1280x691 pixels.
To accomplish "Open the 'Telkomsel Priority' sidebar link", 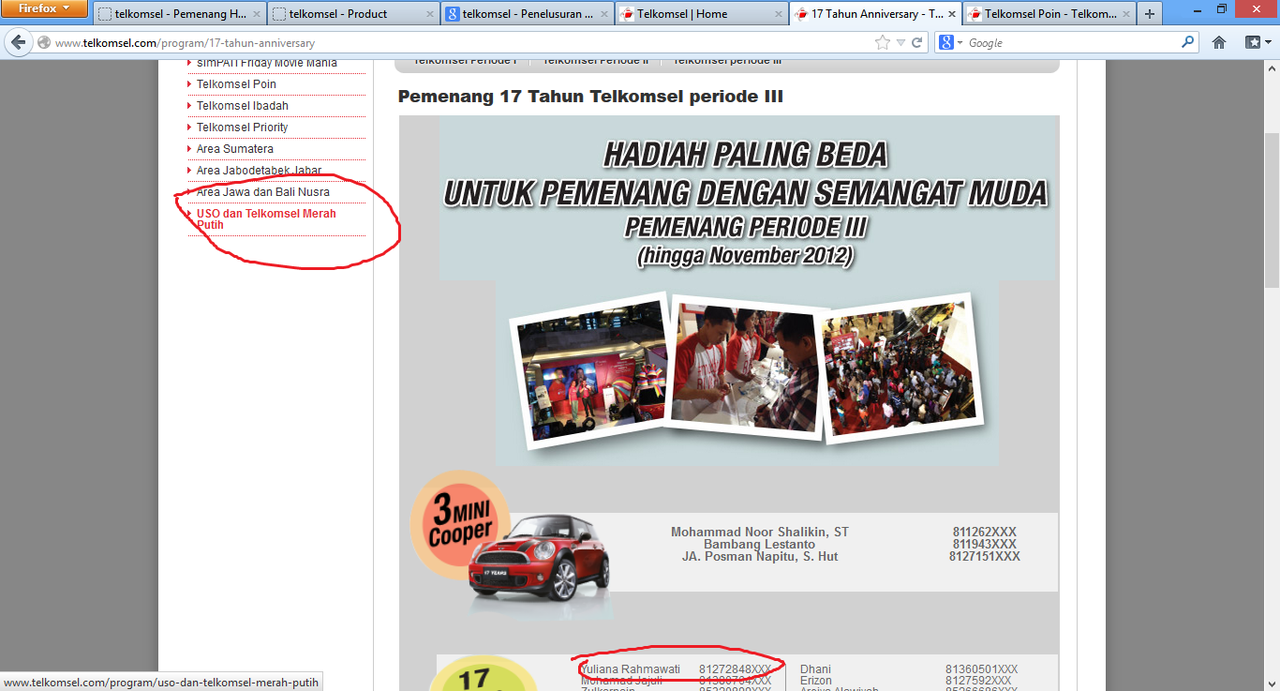I will (x=242, y=128).
